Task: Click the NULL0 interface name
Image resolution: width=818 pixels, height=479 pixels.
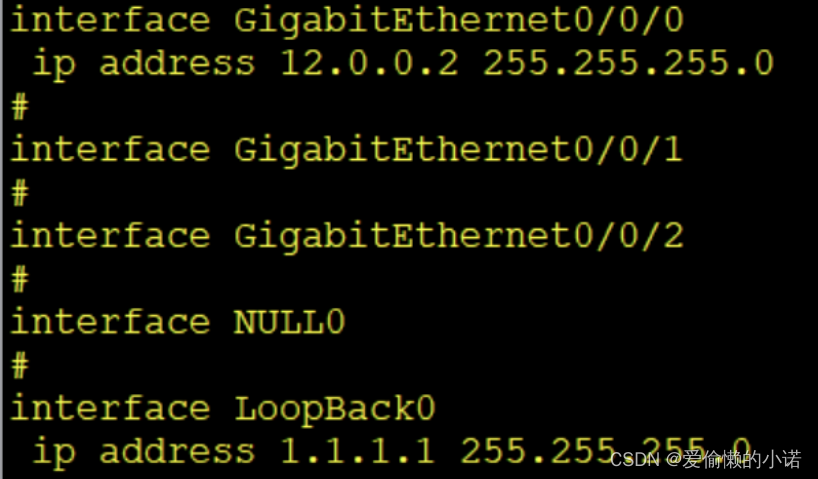Action: coord(290,322)
